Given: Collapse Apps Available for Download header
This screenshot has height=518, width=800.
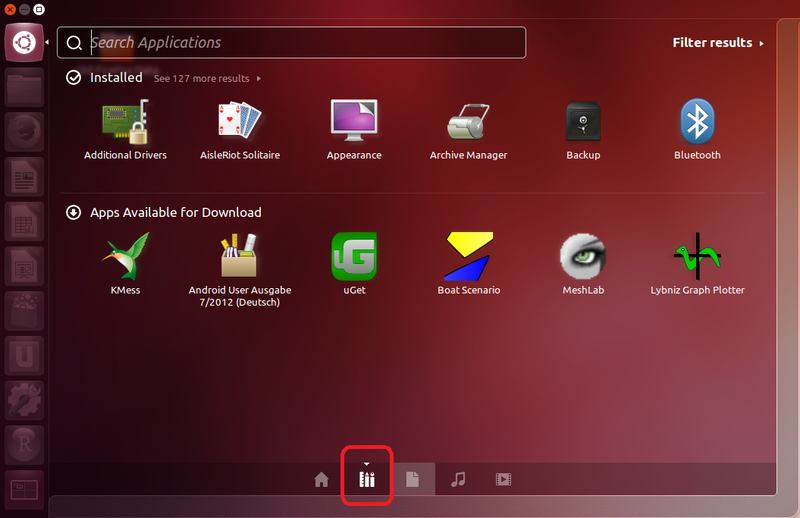Looking at the screenshot, I should (163, 212).
